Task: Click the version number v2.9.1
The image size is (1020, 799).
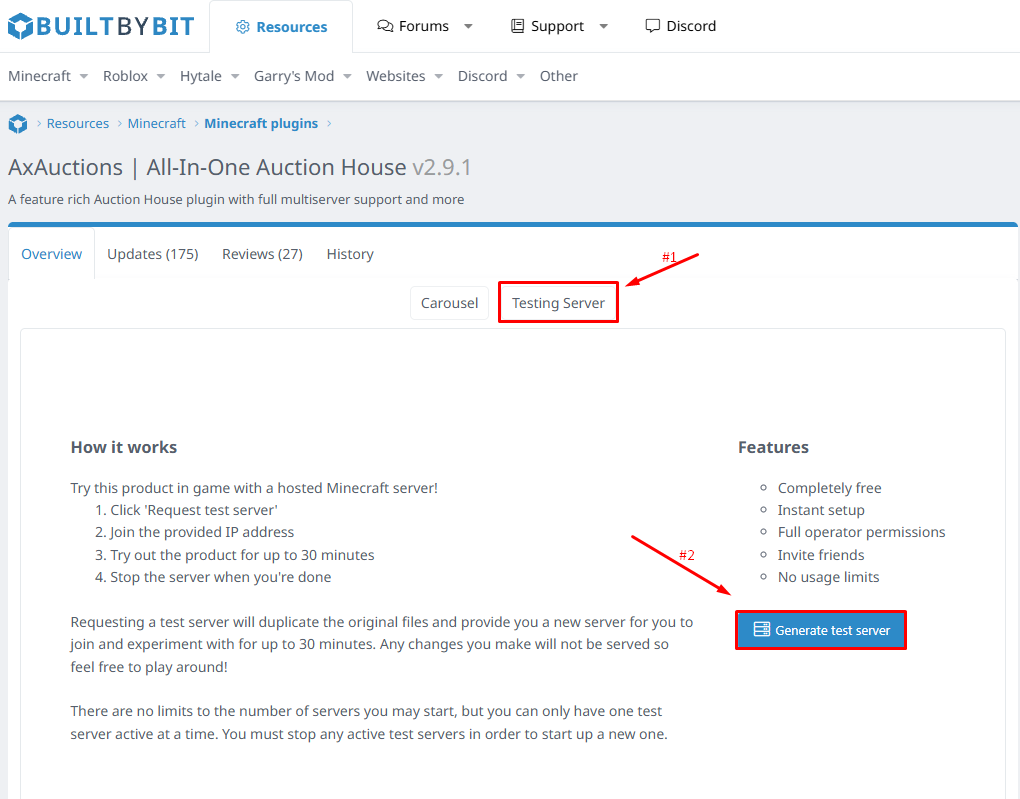Action: coord(442,168)
